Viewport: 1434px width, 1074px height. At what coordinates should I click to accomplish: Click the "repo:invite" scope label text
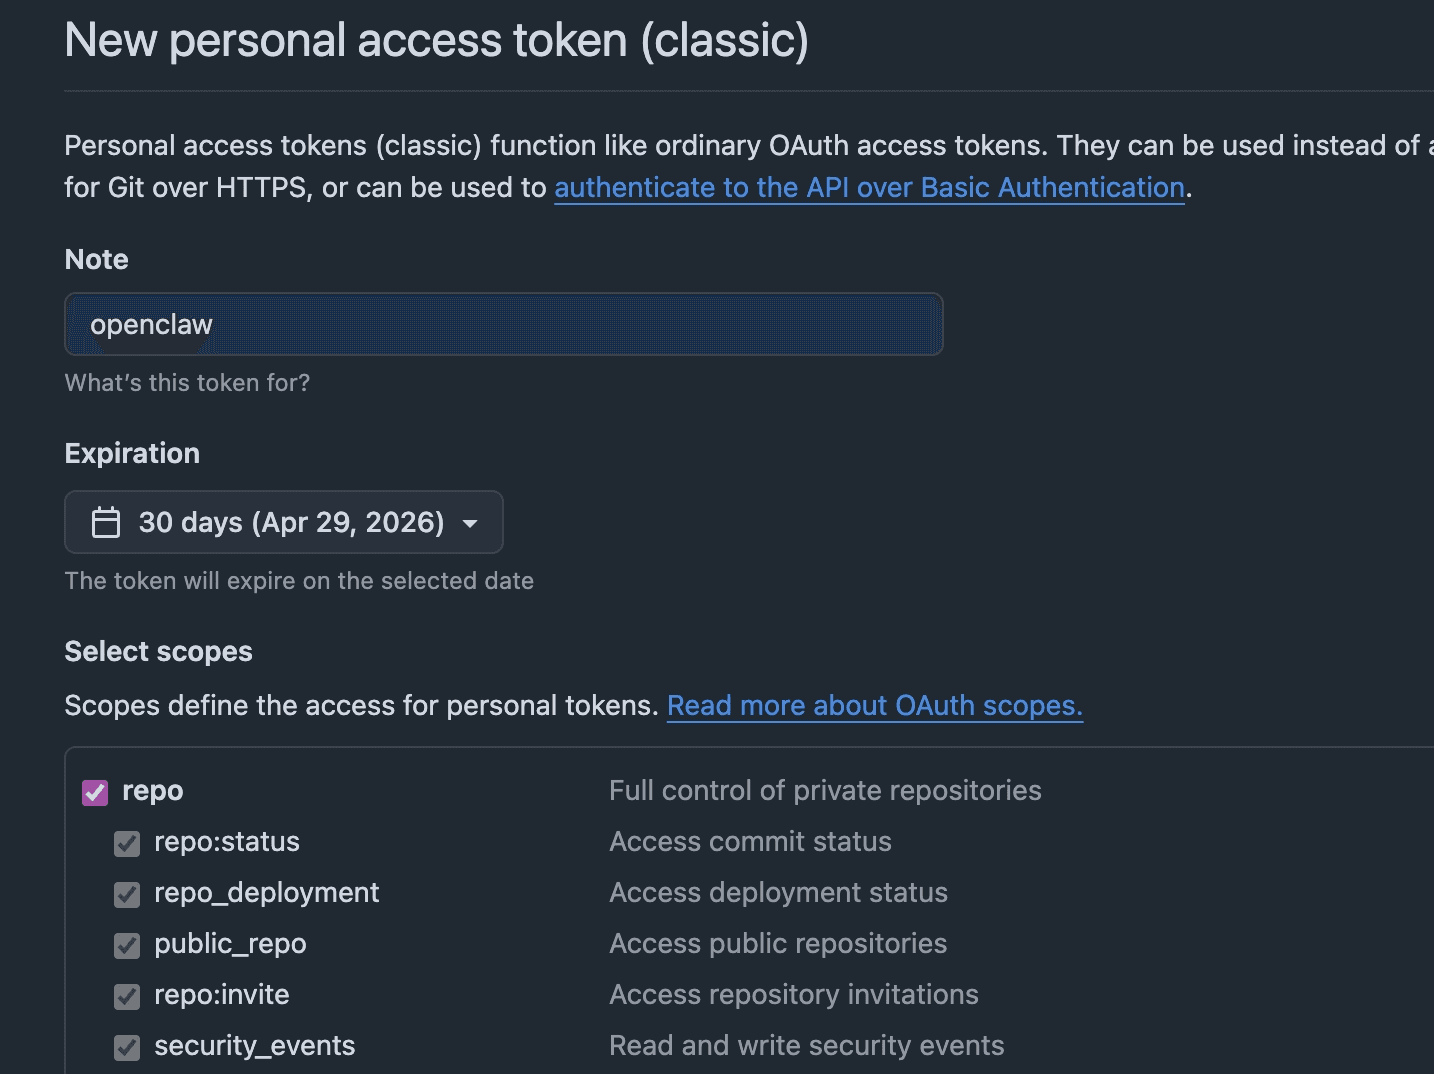221,995
